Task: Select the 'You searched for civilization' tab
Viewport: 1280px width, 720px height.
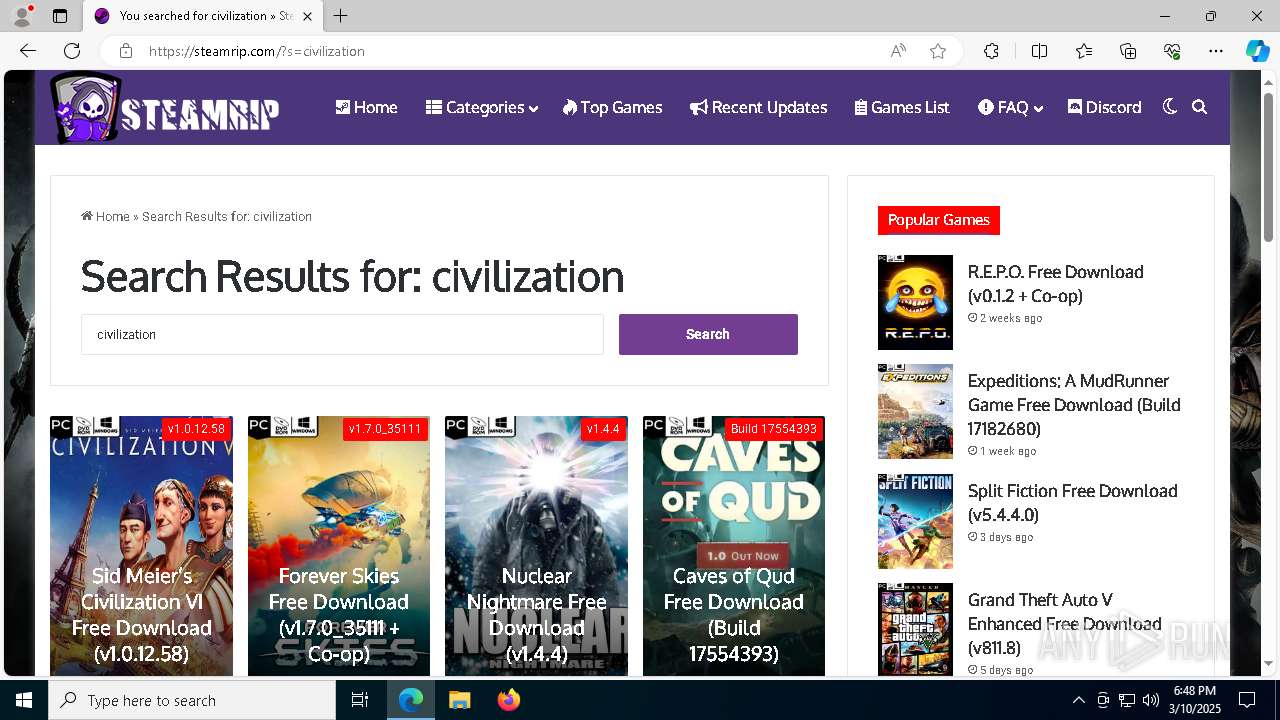Action: tap(203, 16)
